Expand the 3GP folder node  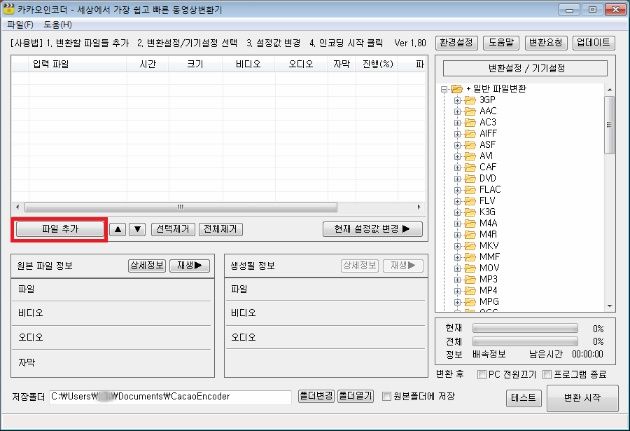457,100
